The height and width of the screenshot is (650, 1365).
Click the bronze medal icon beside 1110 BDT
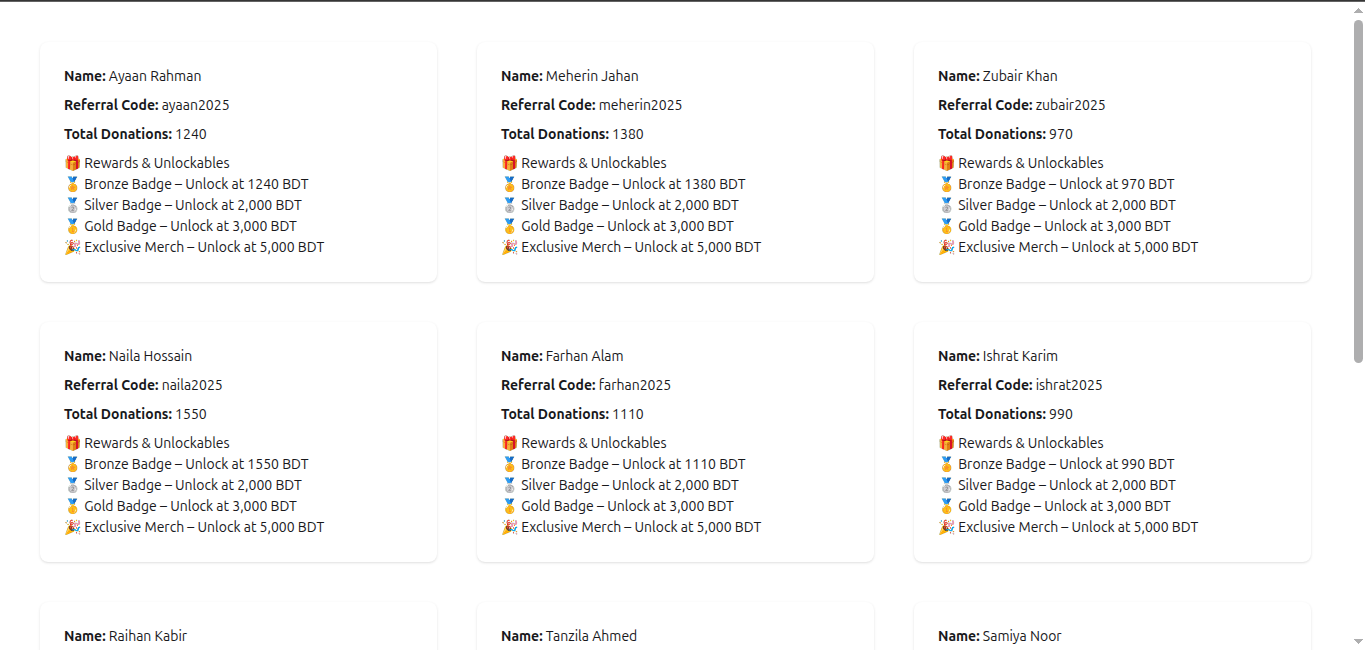pos(509,464)
